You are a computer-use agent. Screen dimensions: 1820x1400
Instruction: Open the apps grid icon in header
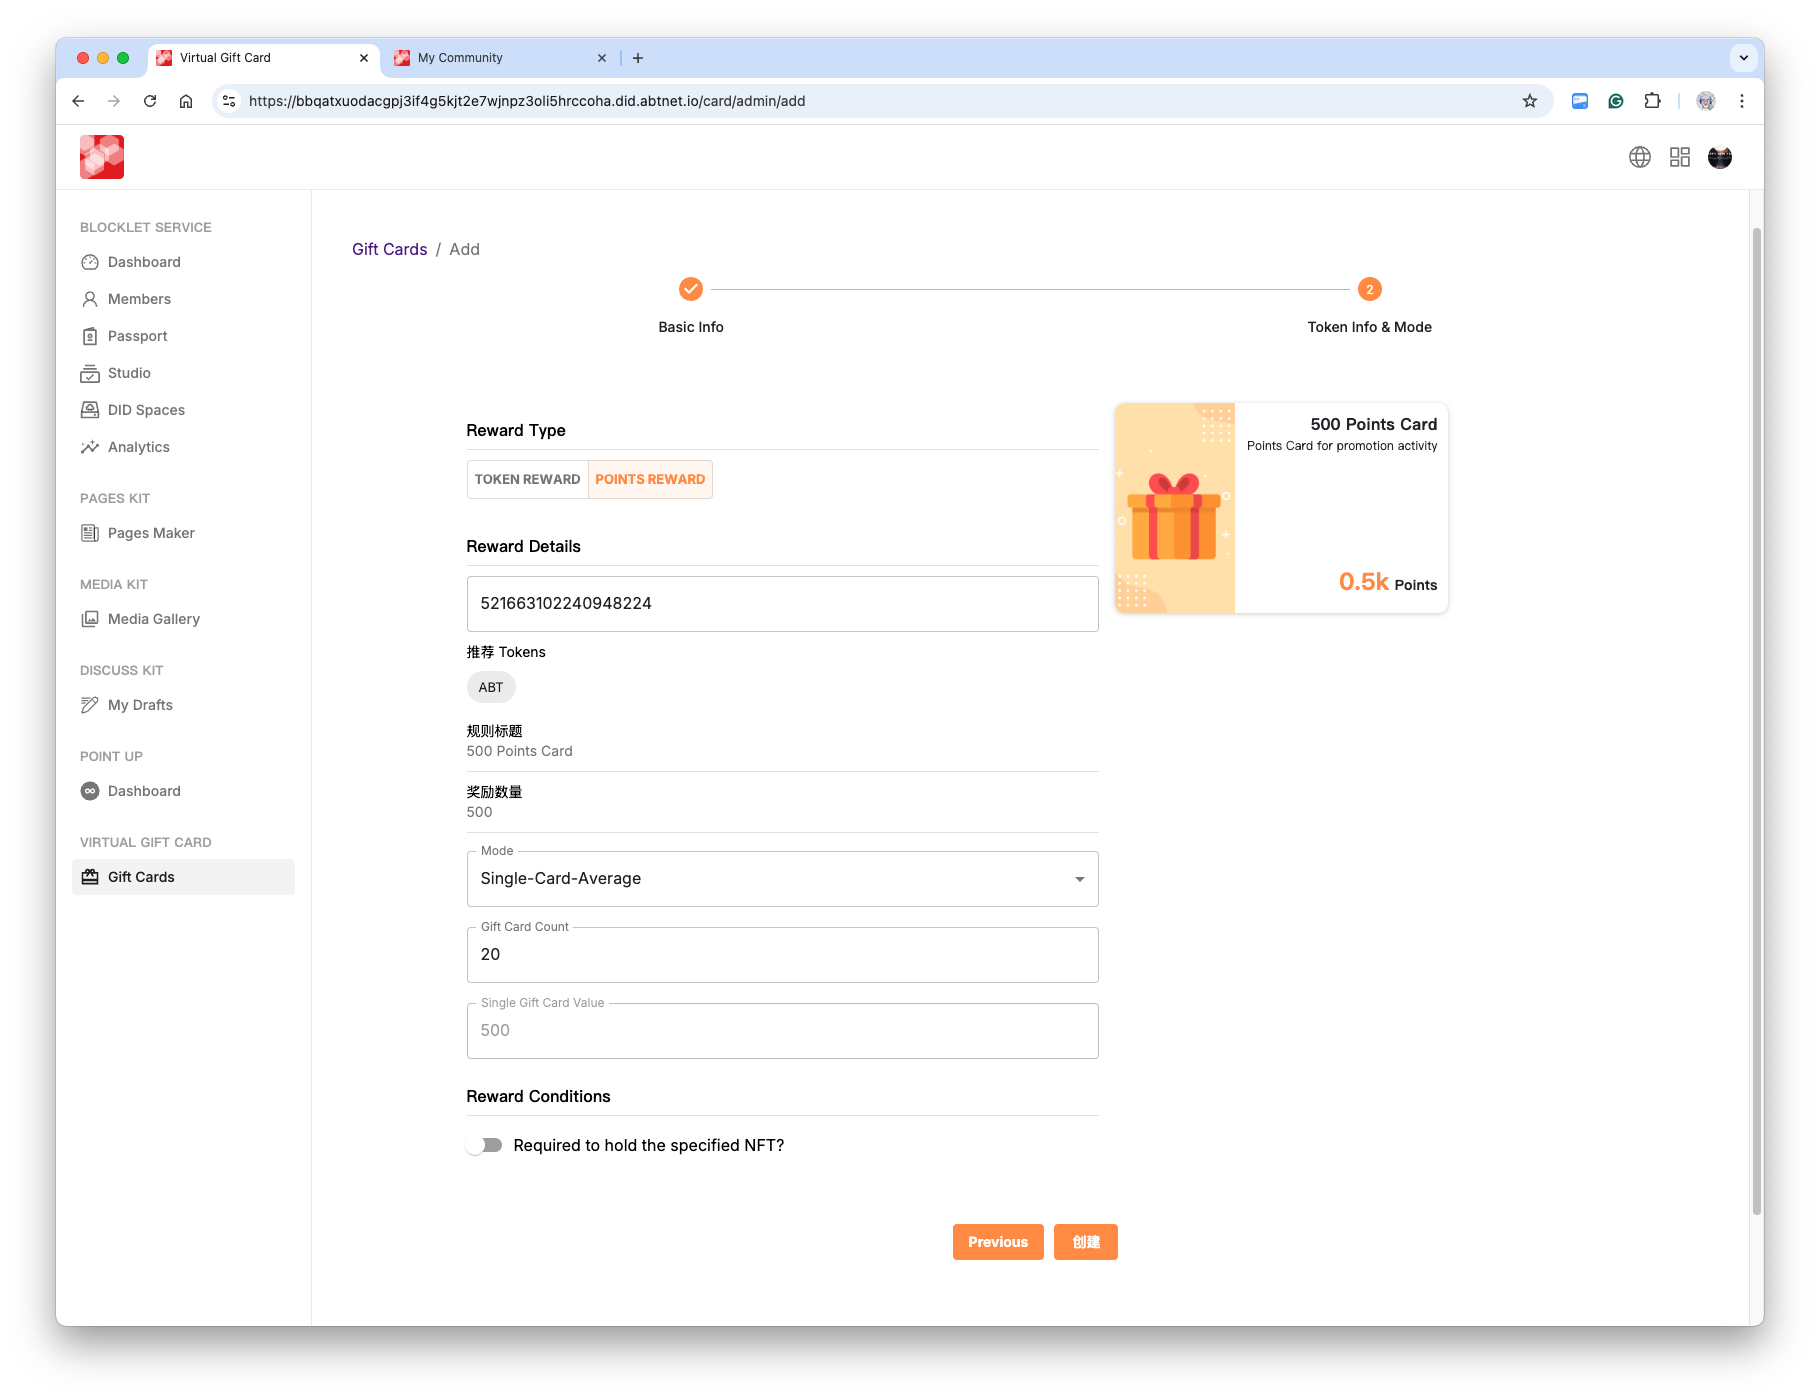coord(1679,157)
